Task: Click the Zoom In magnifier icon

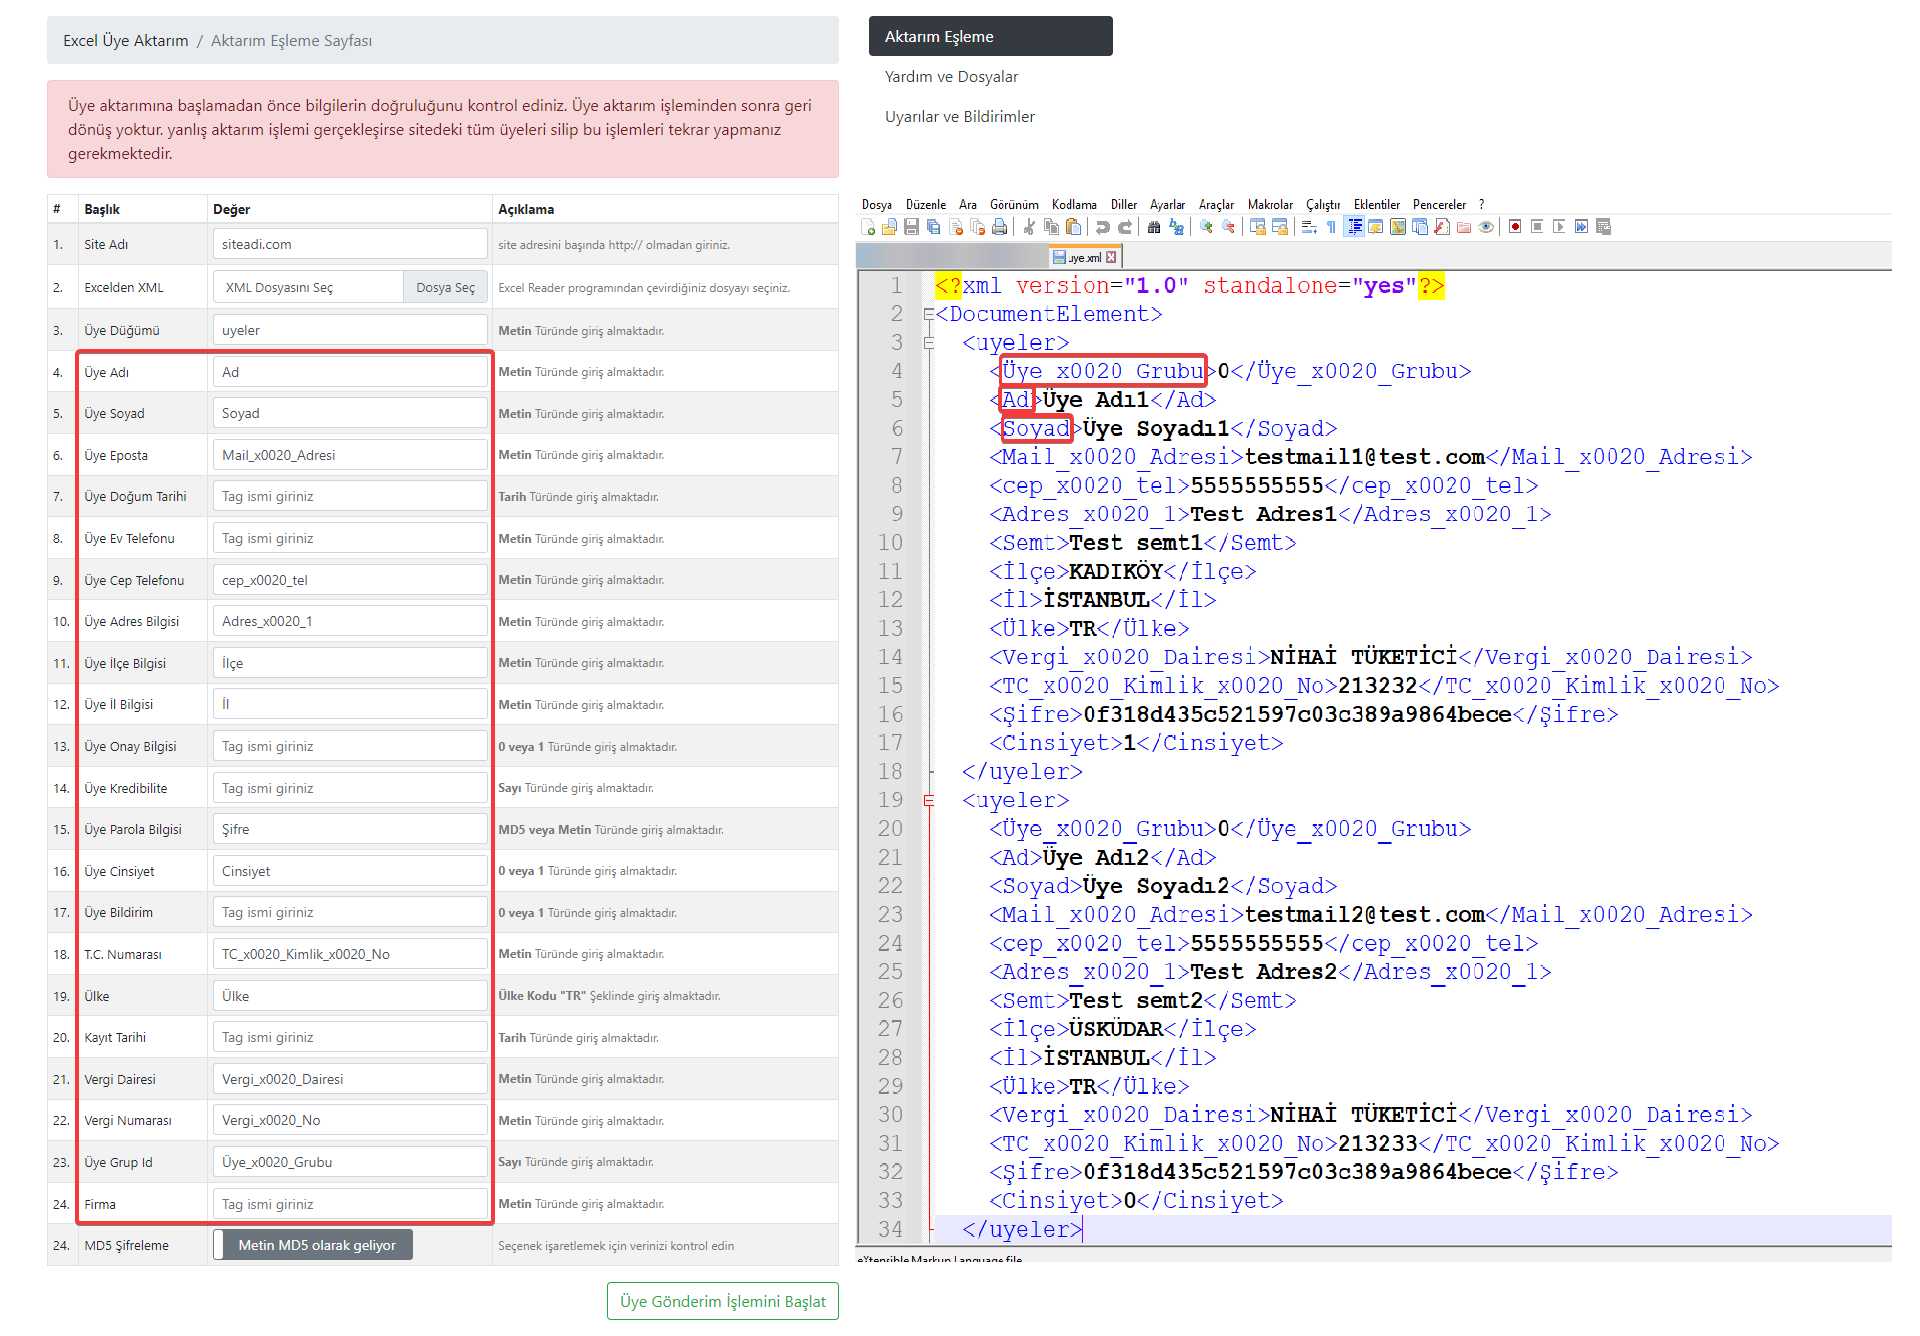Action: click(1206, 227)
